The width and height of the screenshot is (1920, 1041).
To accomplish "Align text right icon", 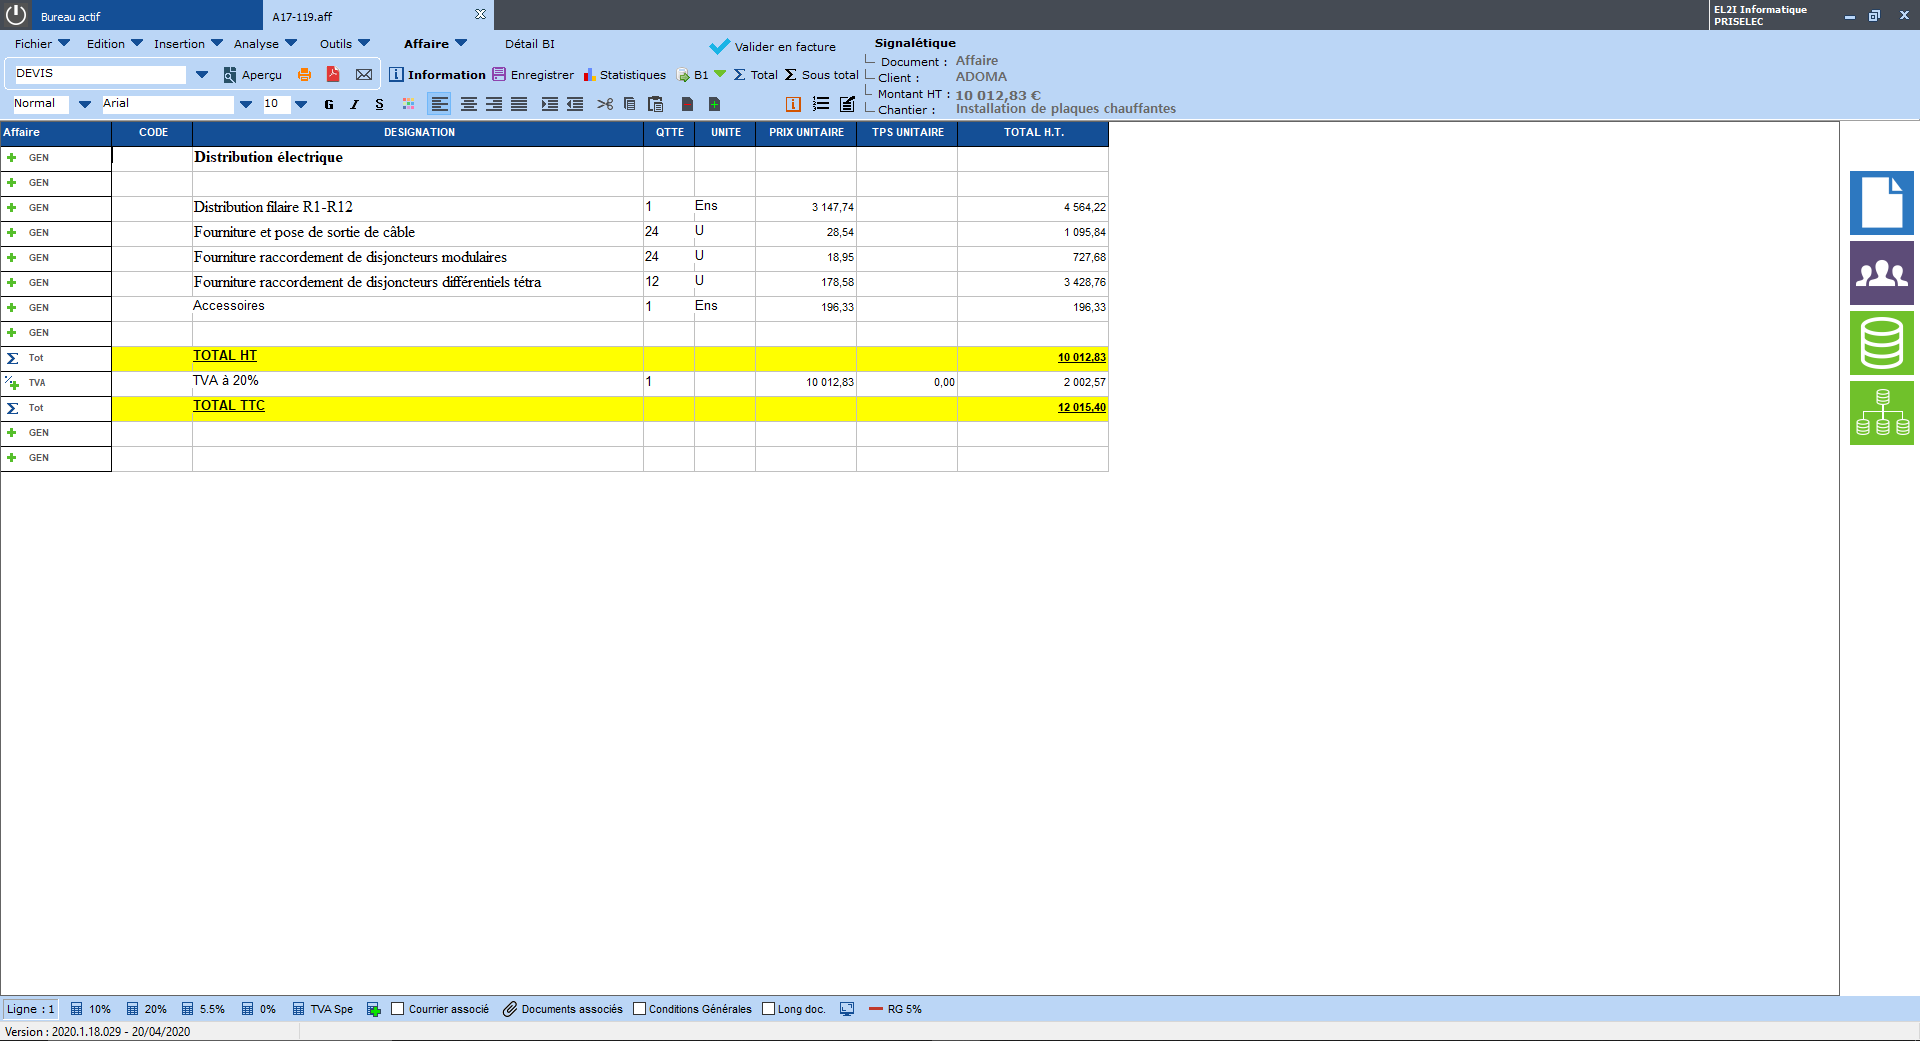I will pos(494,104).
